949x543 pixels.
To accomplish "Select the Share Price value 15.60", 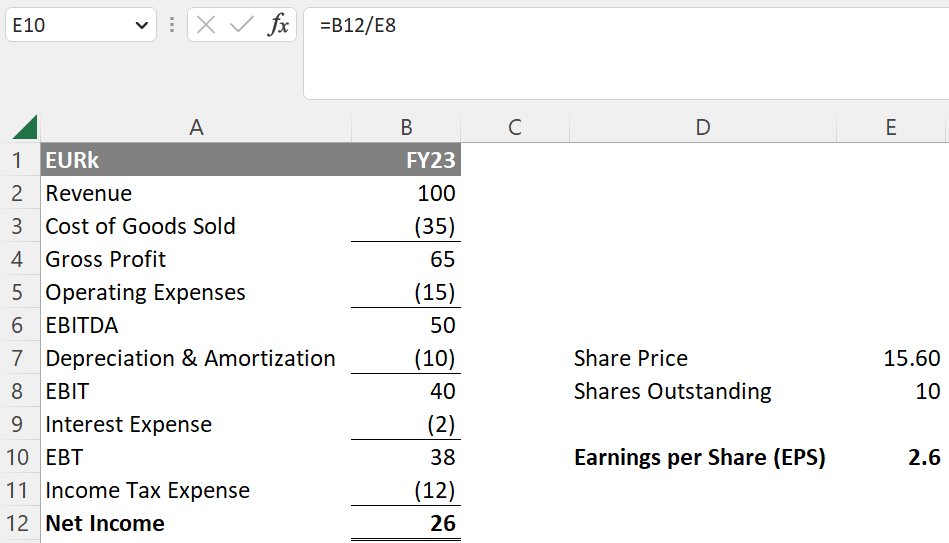I will [x=891, y=358].
